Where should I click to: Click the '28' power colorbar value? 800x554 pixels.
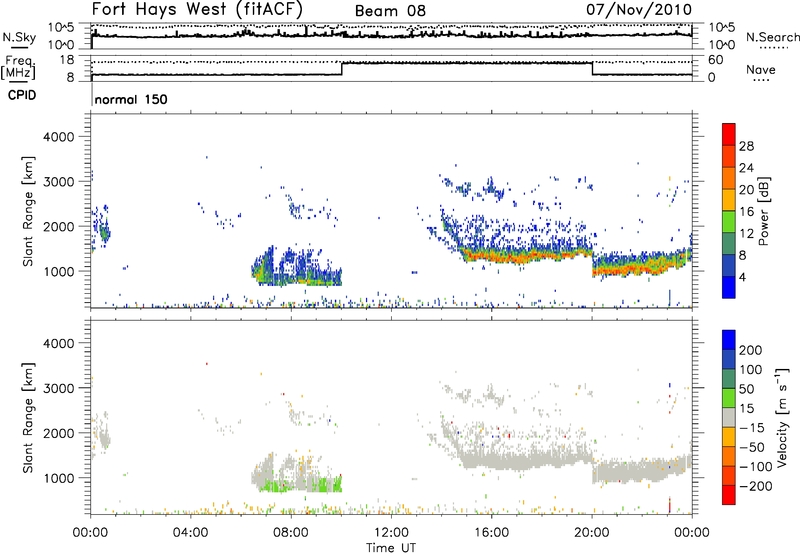pyautogui.click(x=746, y=146)
